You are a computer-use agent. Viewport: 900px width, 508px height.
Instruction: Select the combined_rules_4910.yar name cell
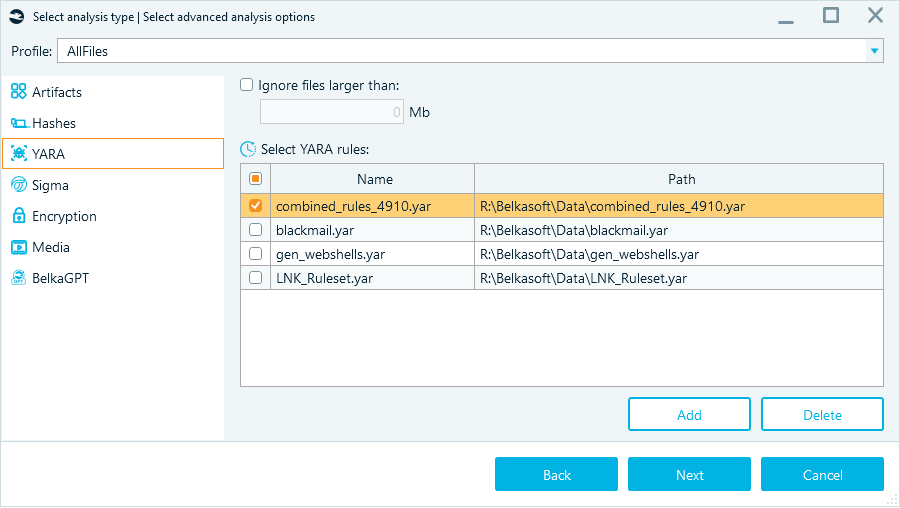tap(373, 206)
